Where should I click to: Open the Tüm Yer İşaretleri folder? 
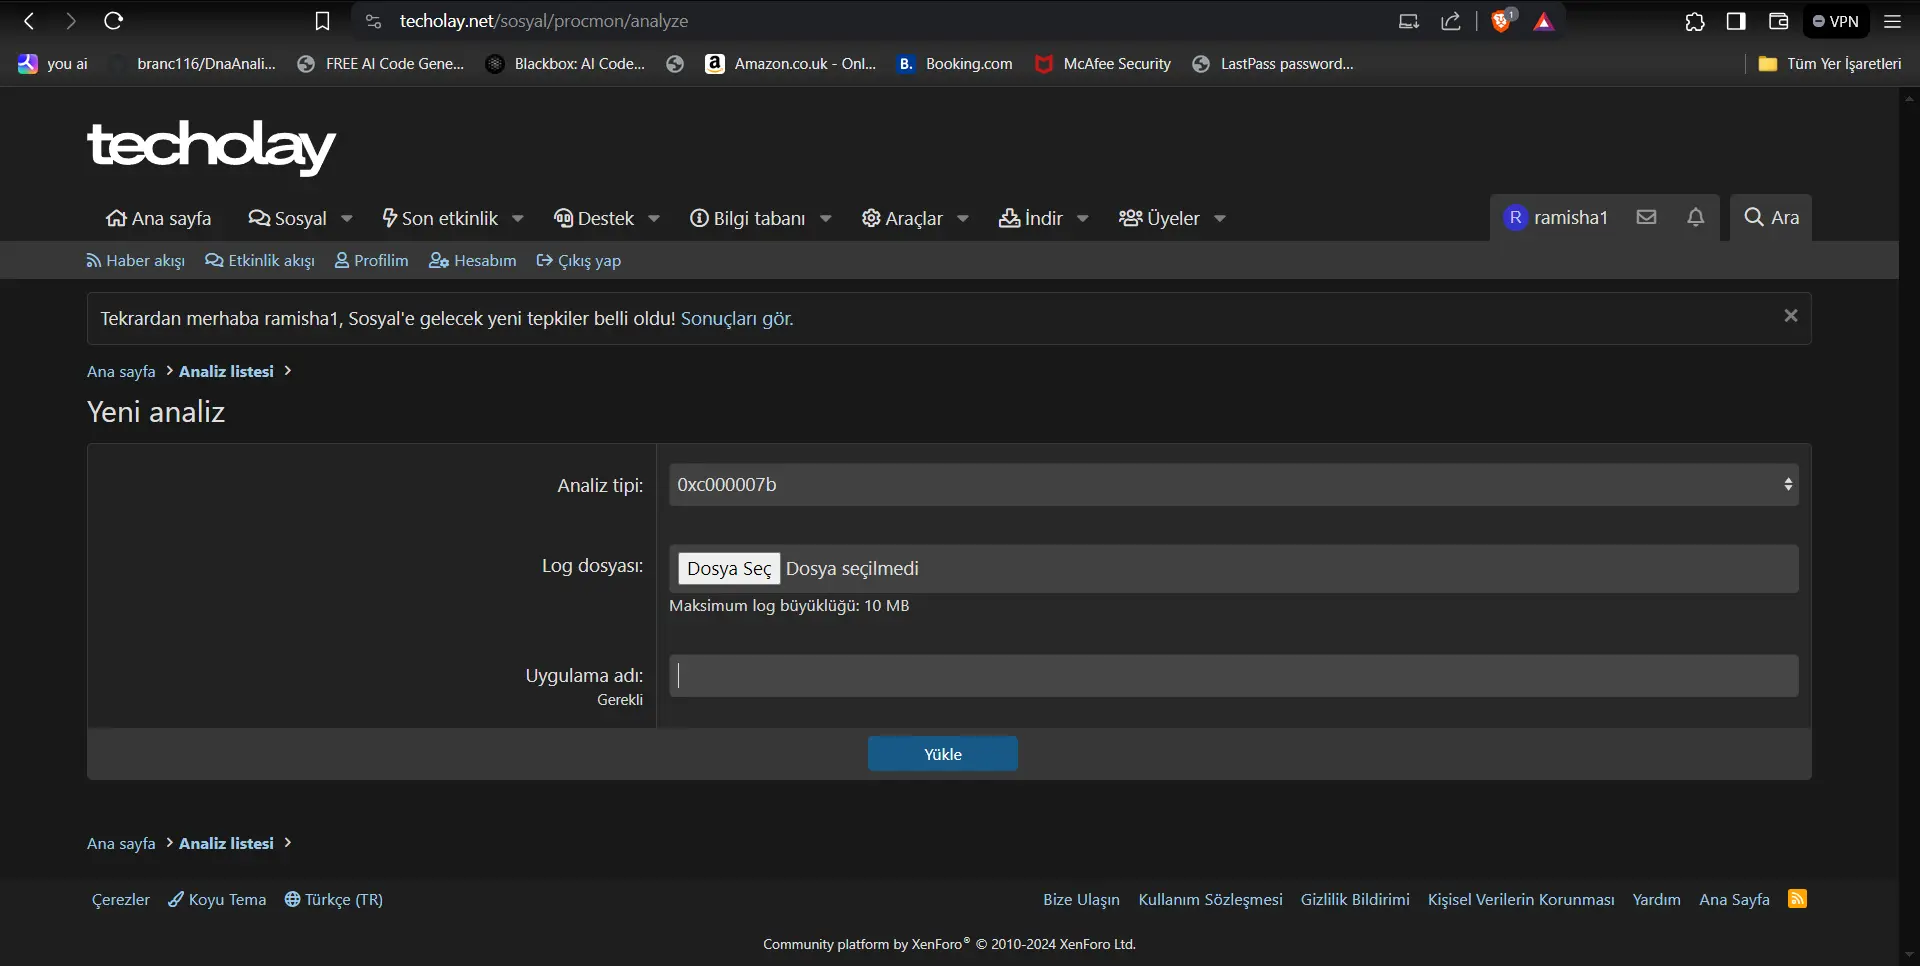coord(1830,64)
